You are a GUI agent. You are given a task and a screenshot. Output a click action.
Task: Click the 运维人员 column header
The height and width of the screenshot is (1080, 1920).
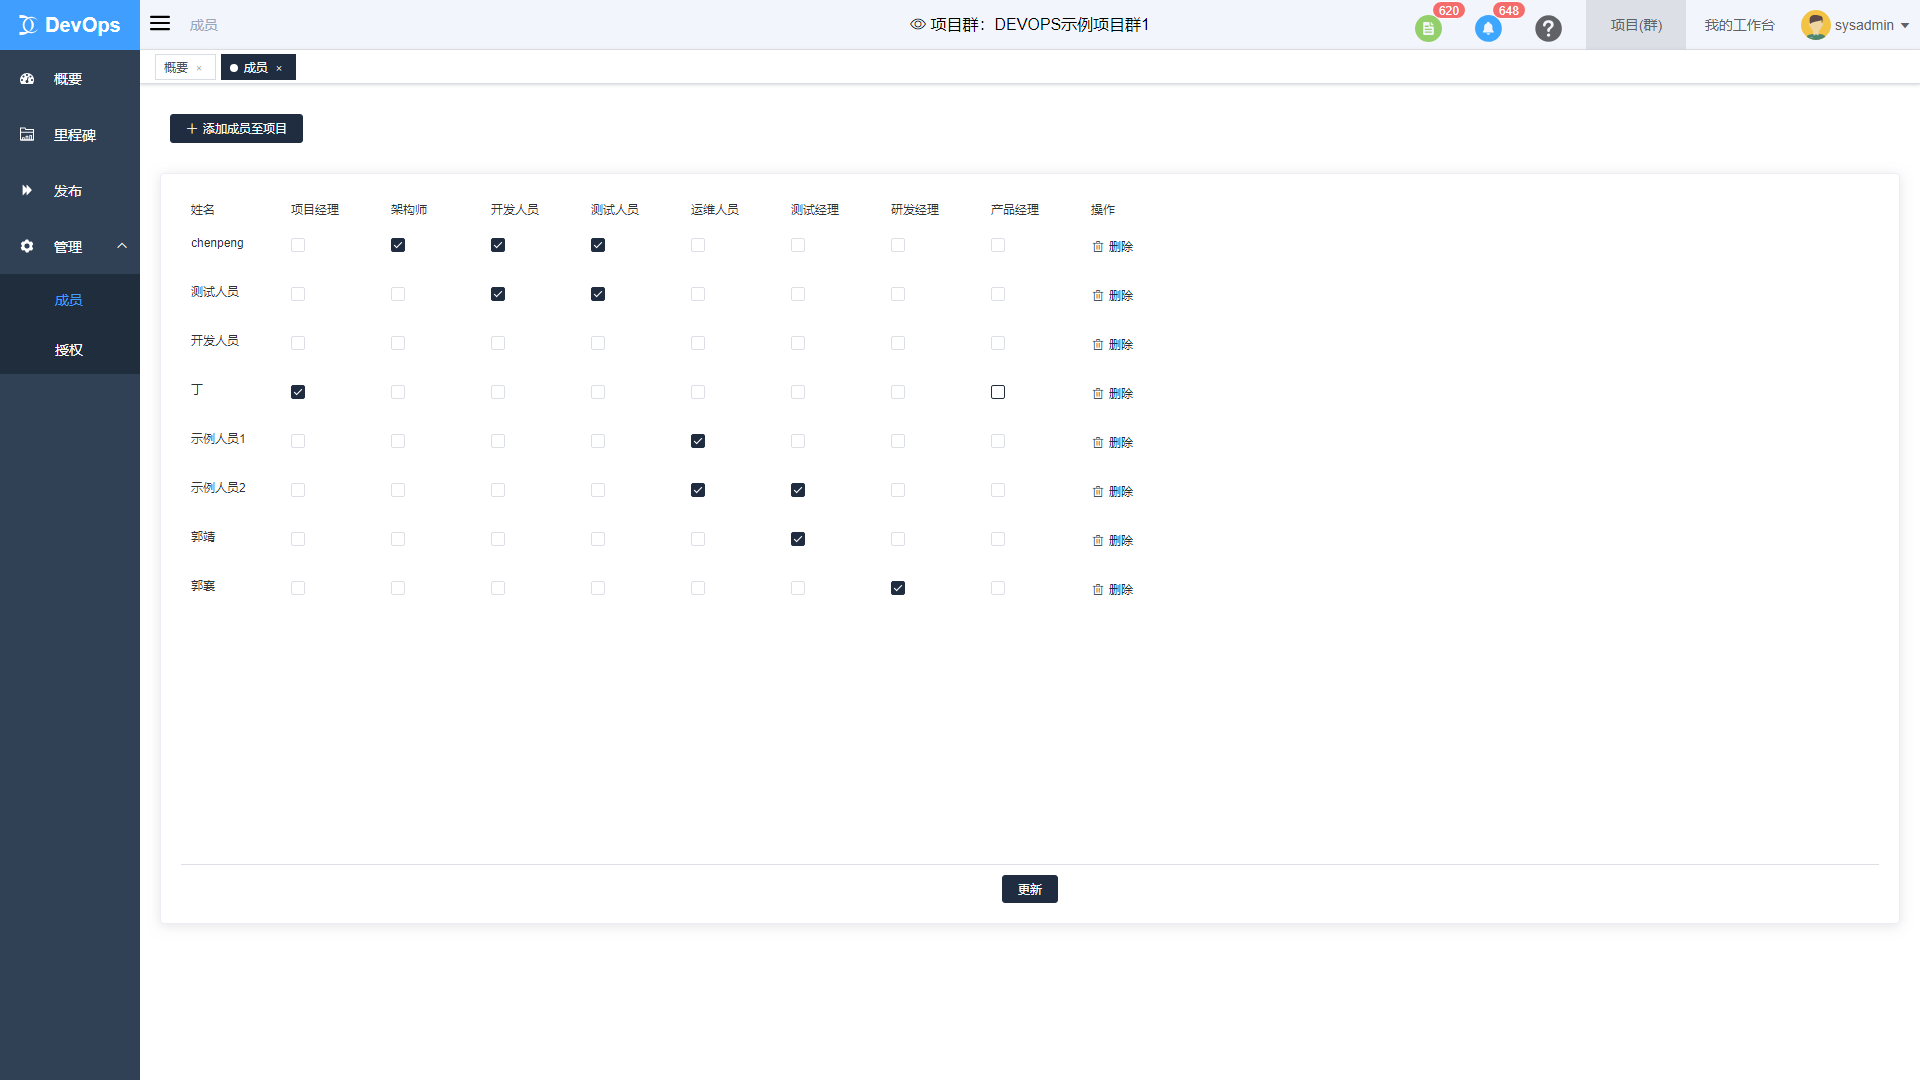pos(715,210)
